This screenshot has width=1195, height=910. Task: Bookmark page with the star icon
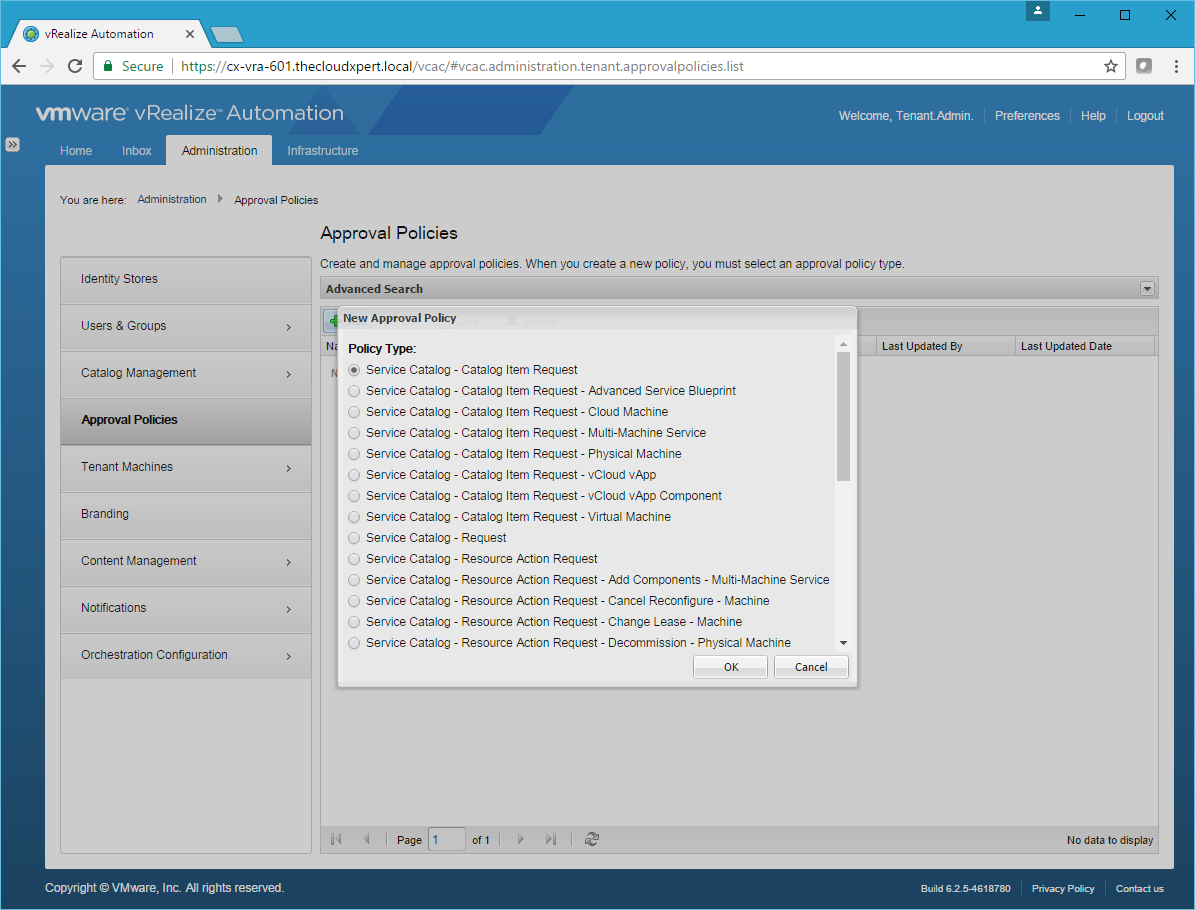click(1110, 66)
